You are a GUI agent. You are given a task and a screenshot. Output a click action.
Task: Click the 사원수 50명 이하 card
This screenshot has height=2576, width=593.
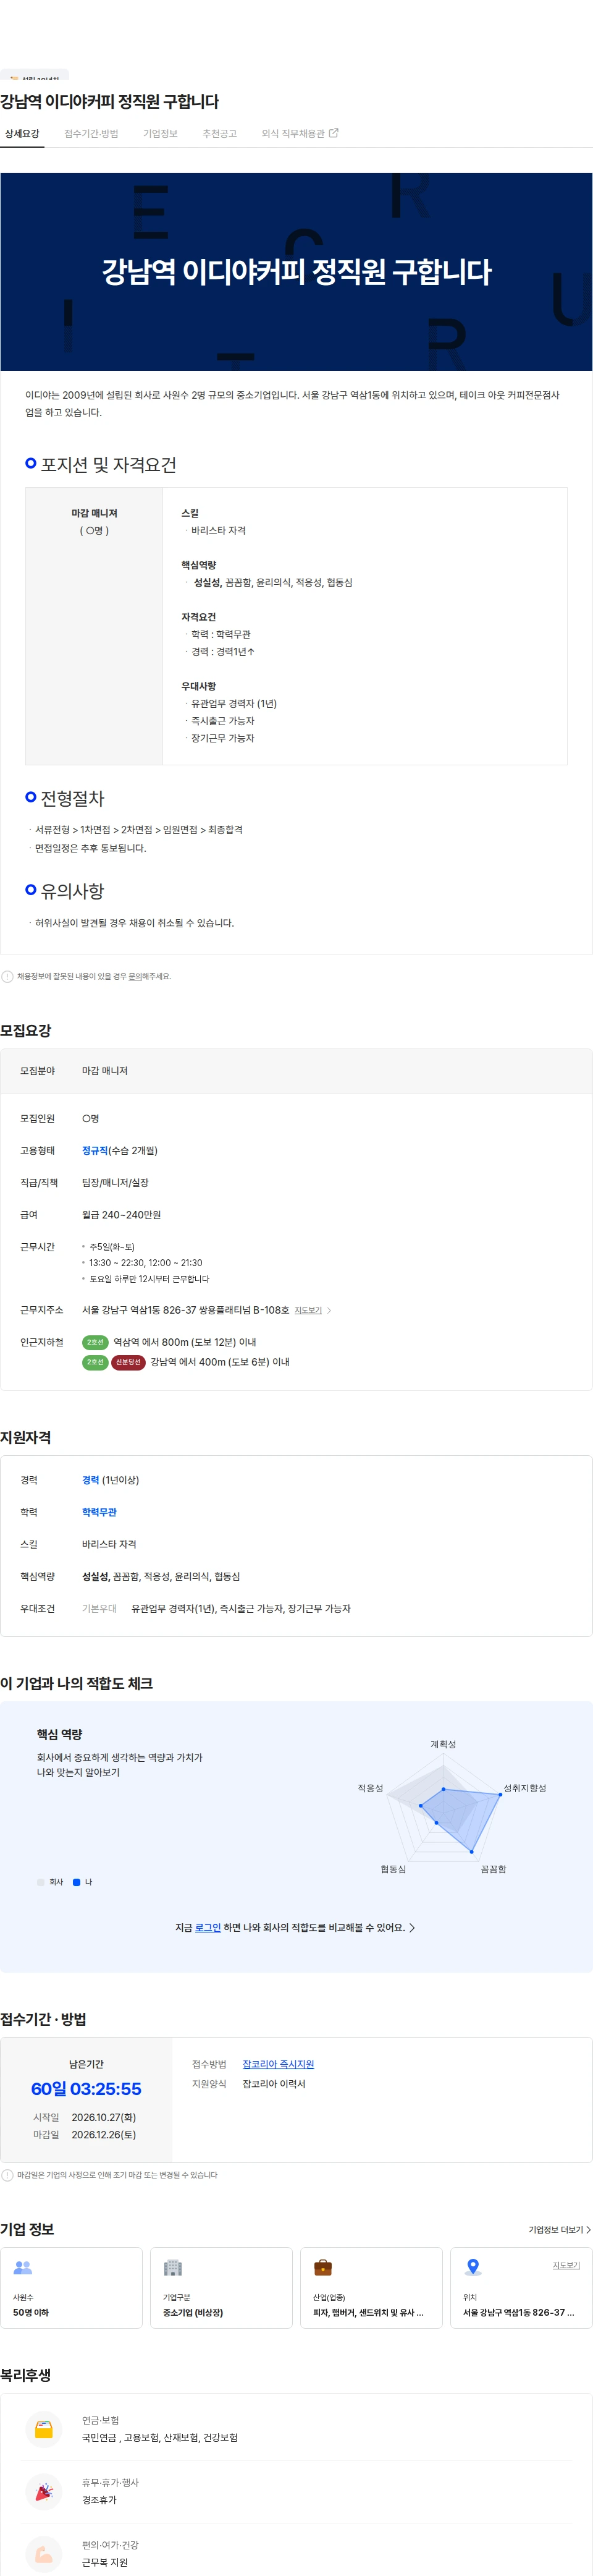click(71, 2288)
